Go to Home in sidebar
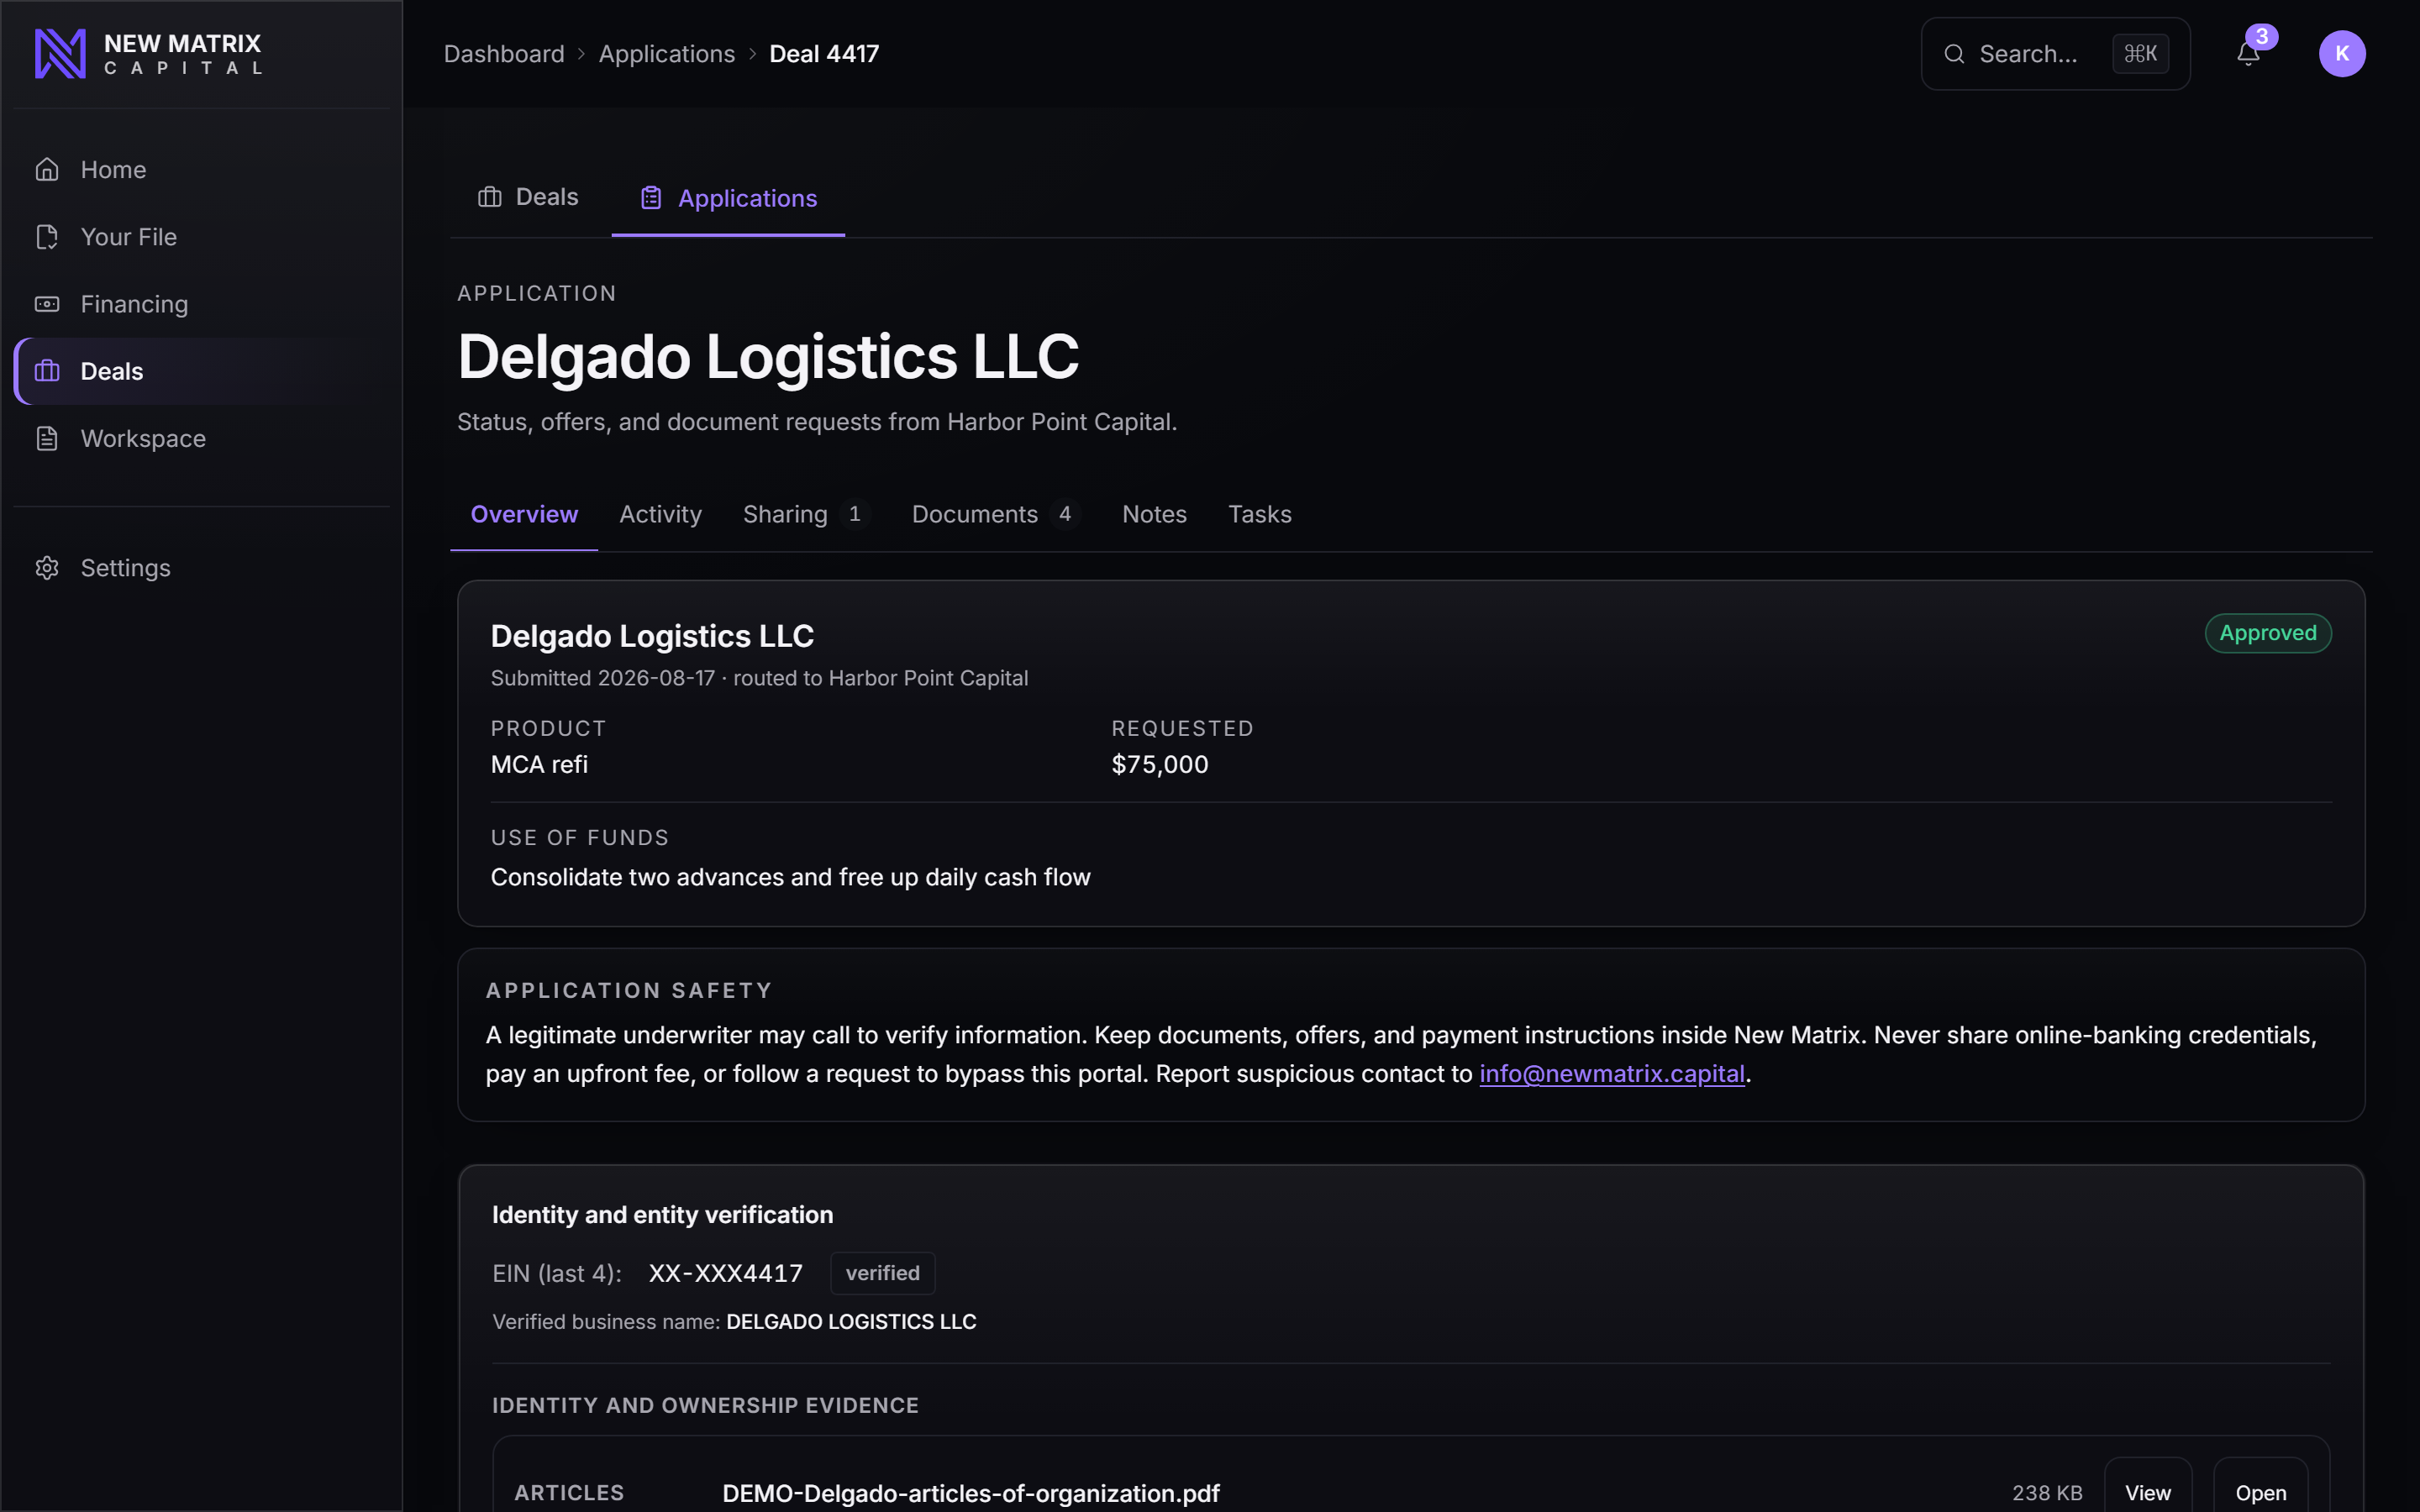This screenshot has width=2420, height=1512. tap(202, 170)
